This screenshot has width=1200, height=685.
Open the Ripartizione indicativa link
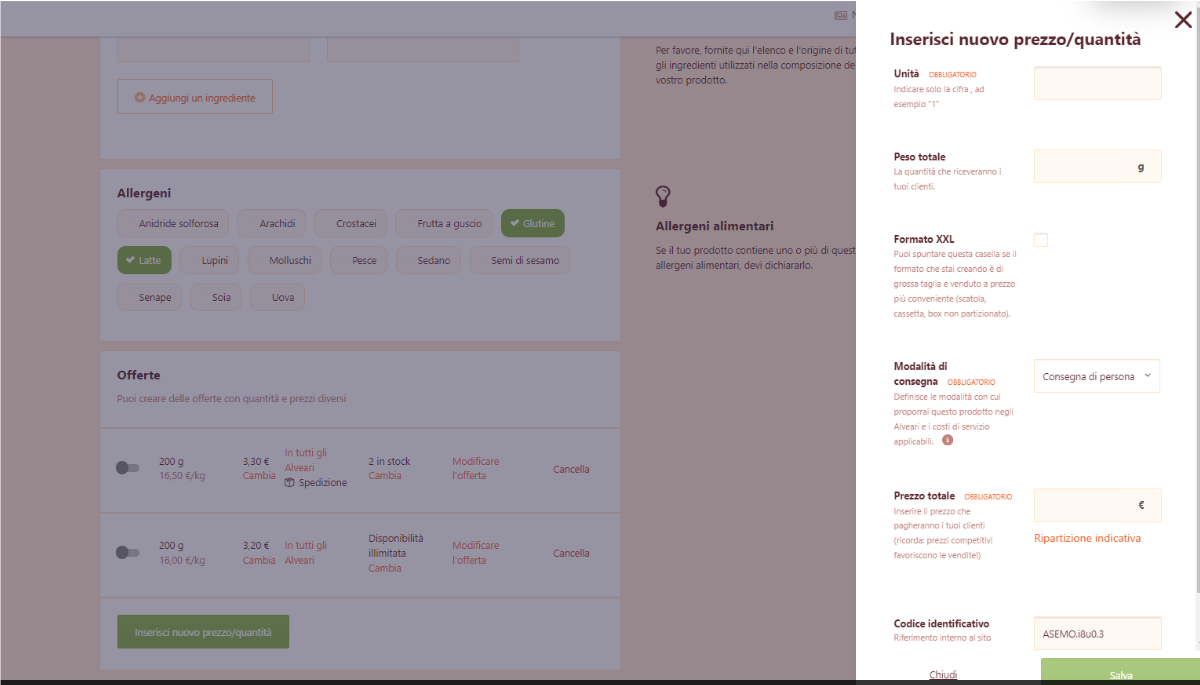pos(1087,538)
